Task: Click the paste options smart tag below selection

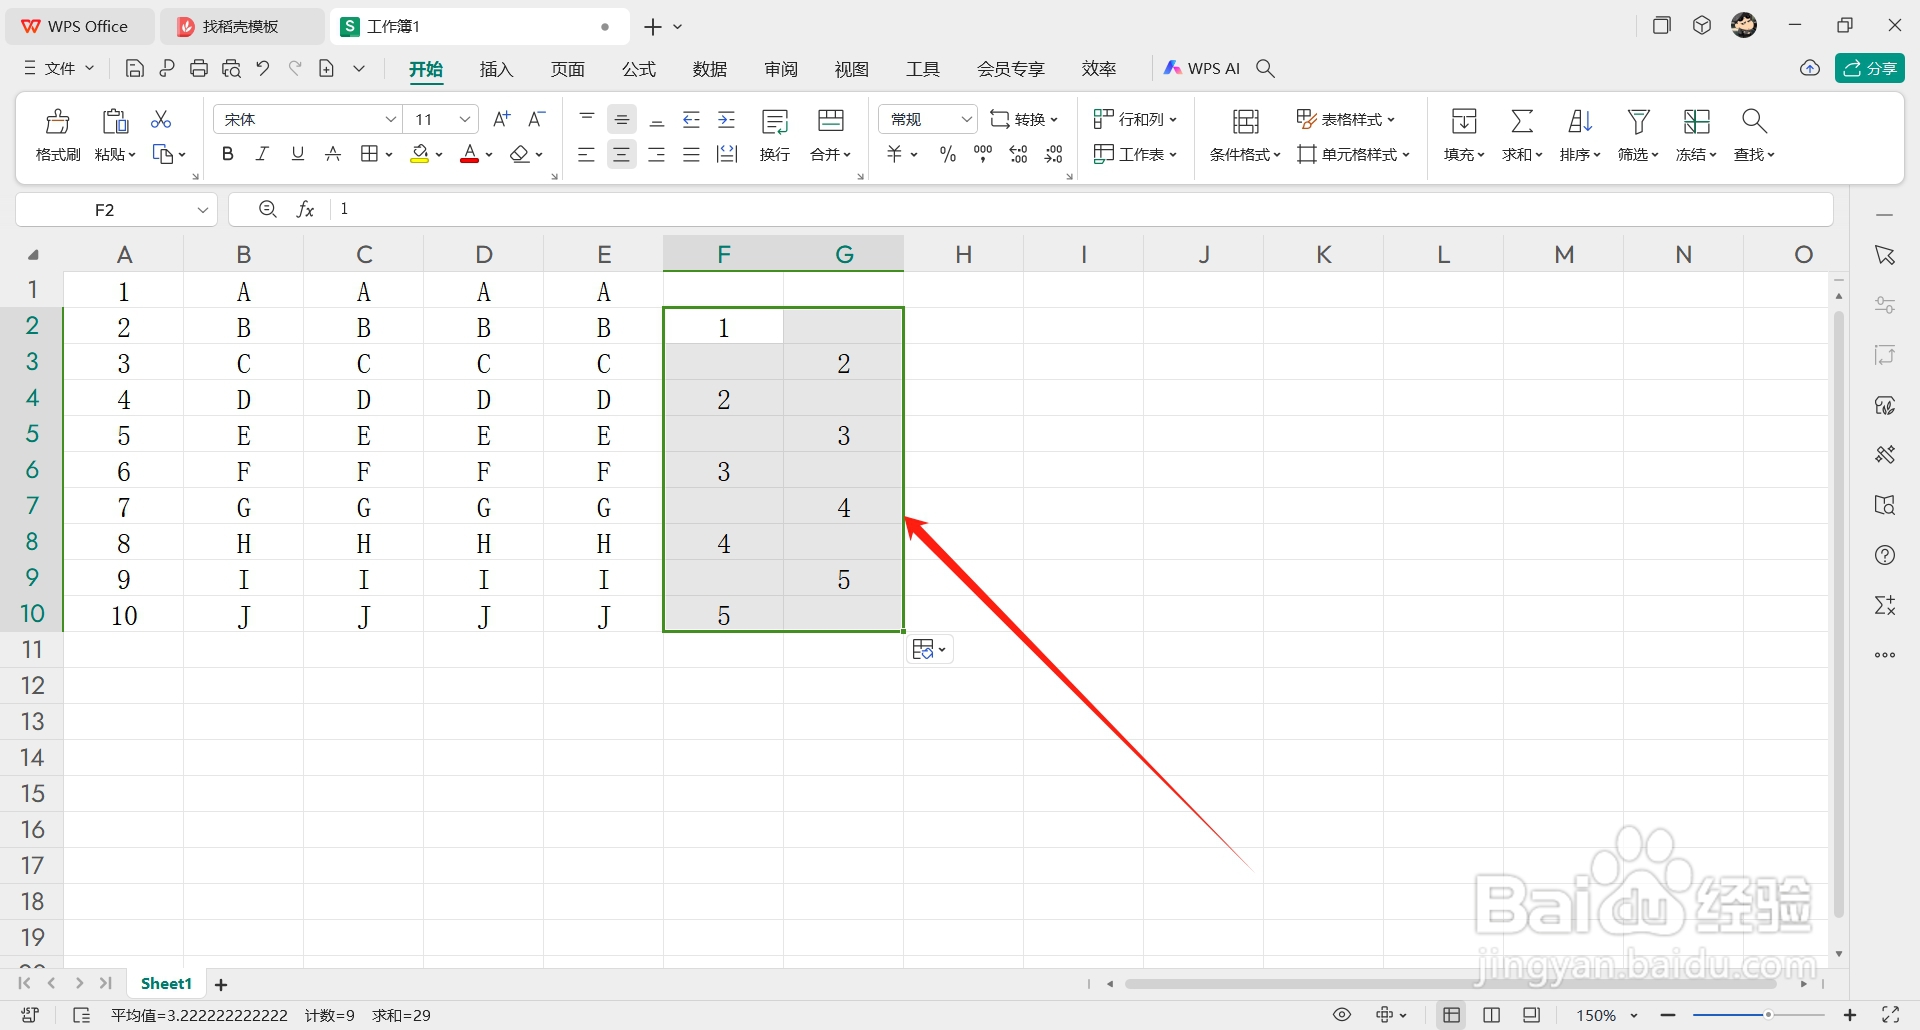Action: [x=929, y=650]
